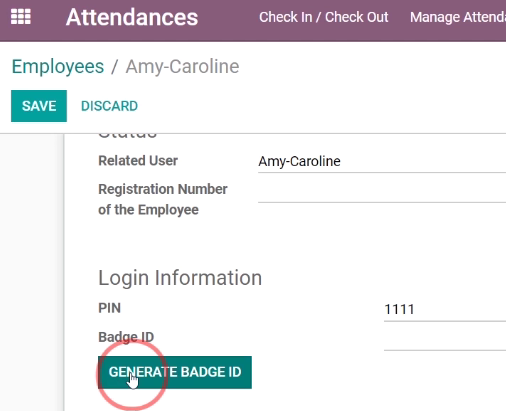Screen dimensions: 506x411
Task: Click the Badge ID label
Action: coord(126,337)
